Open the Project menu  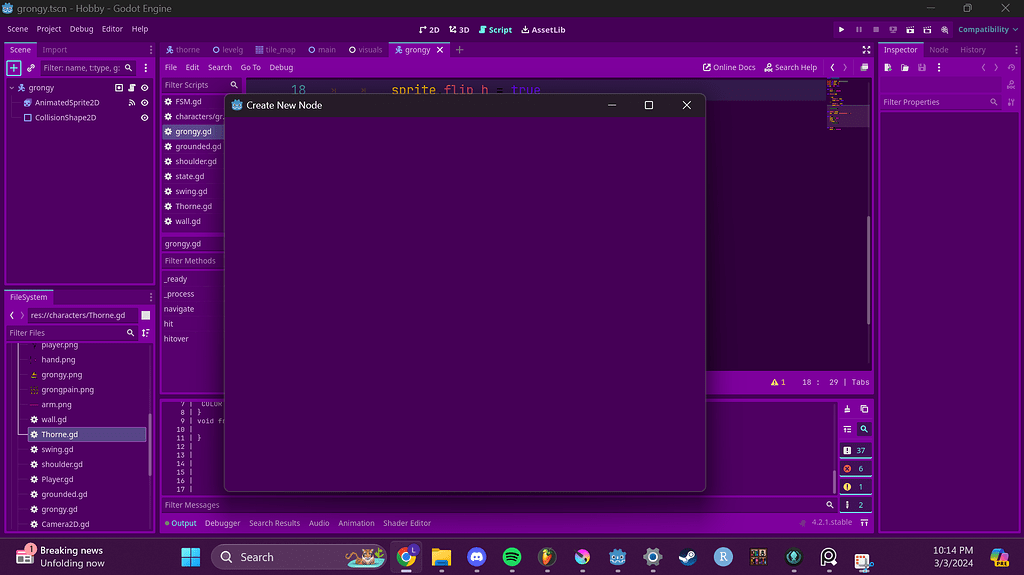(x=49, y=29)
